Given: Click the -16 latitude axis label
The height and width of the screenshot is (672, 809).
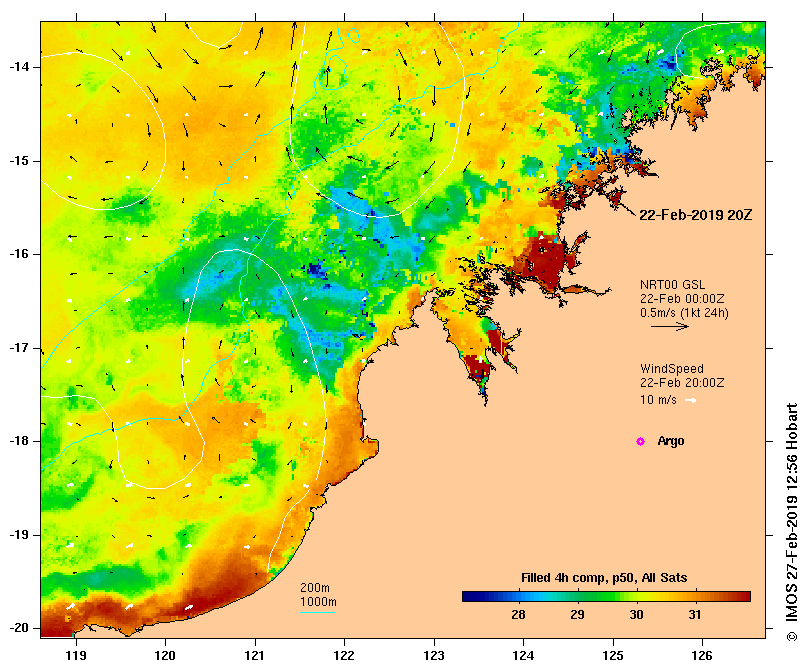Looking at the screenshot, I should click(19, 254).
